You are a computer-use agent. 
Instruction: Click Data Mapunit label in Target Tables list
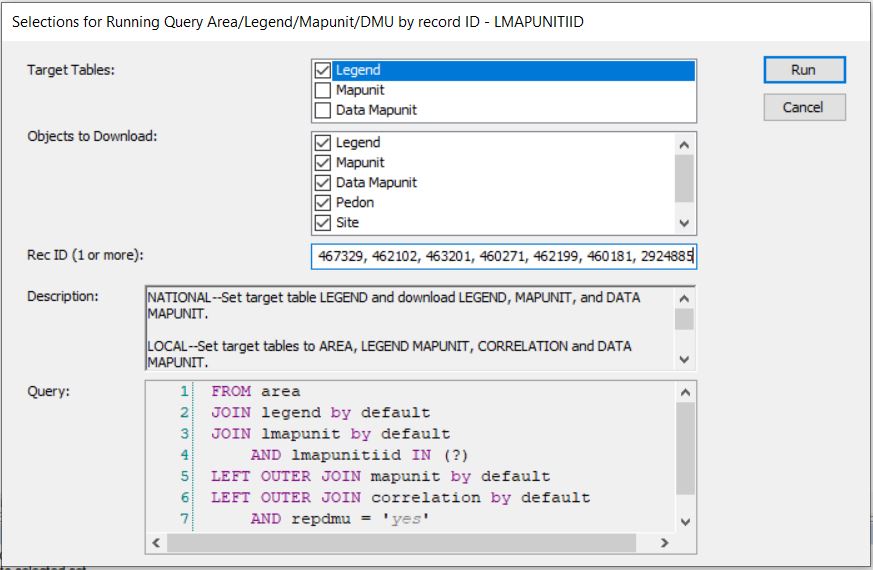pos(376,110)
